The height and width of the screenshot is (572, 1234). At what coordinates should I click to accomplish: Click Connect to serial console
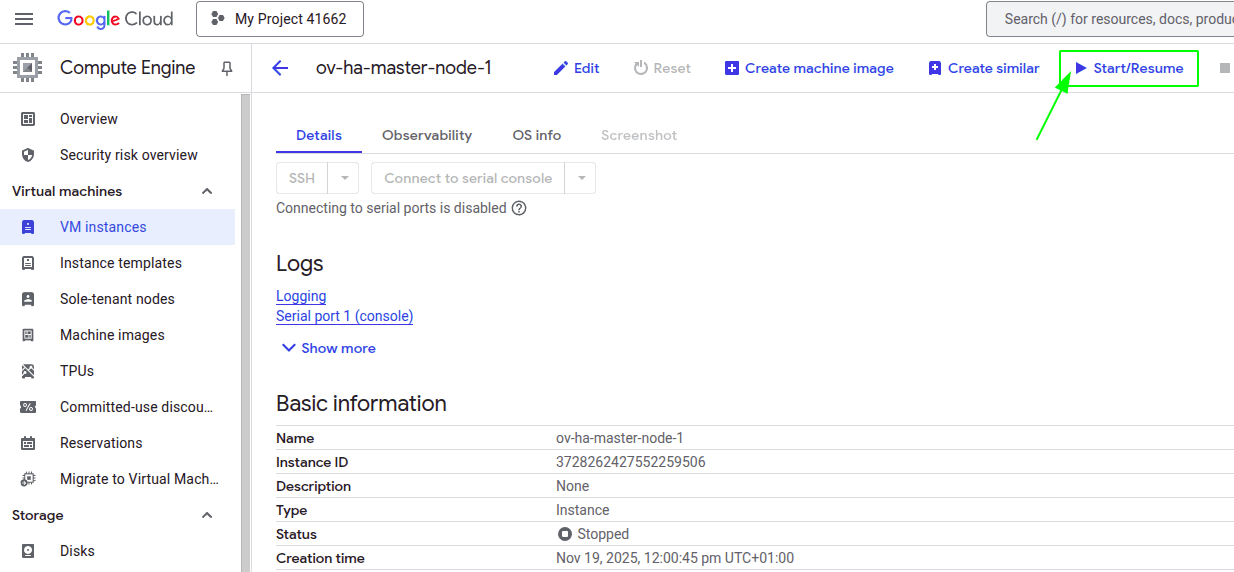click(x=468, y=178)
